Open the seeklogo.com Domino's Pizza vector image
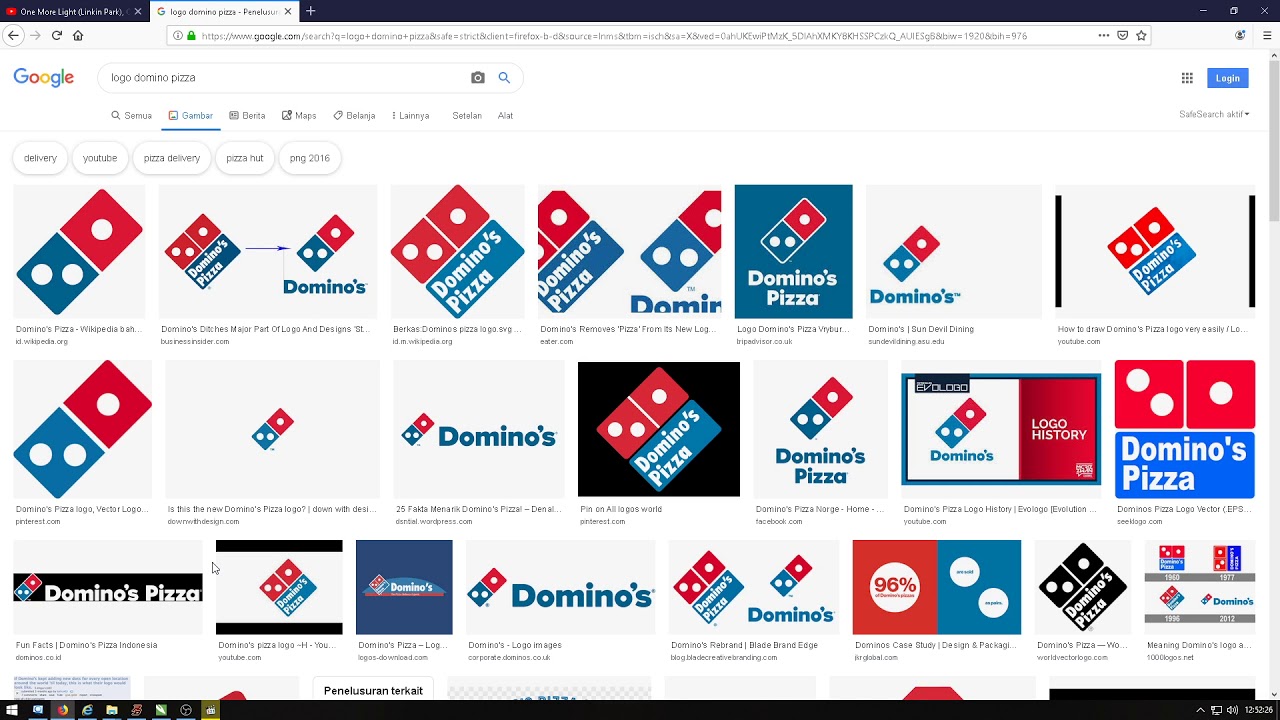 pos(1185,429)
